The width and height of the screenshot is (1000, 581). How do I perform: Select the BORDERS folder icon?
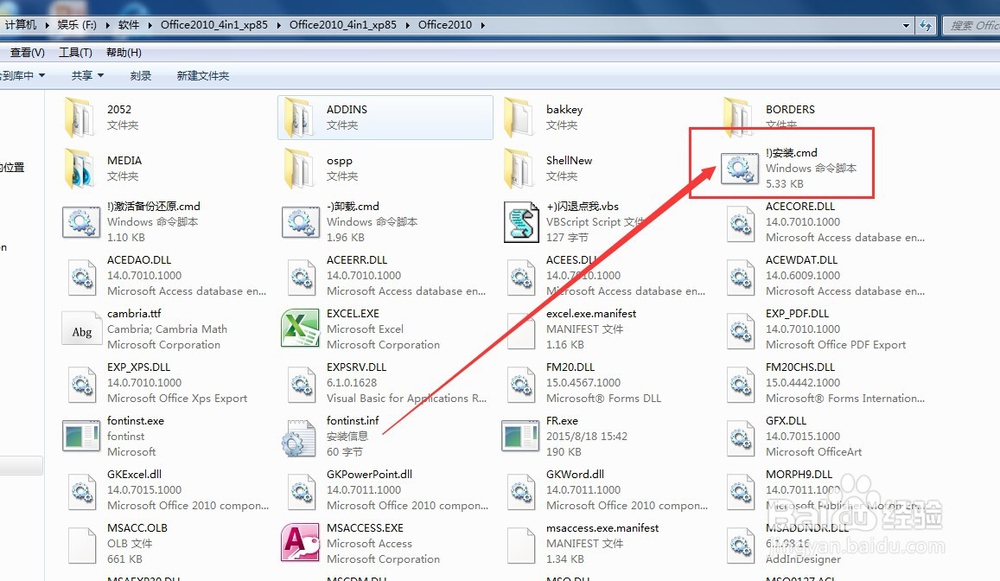[x=737, y=115]
